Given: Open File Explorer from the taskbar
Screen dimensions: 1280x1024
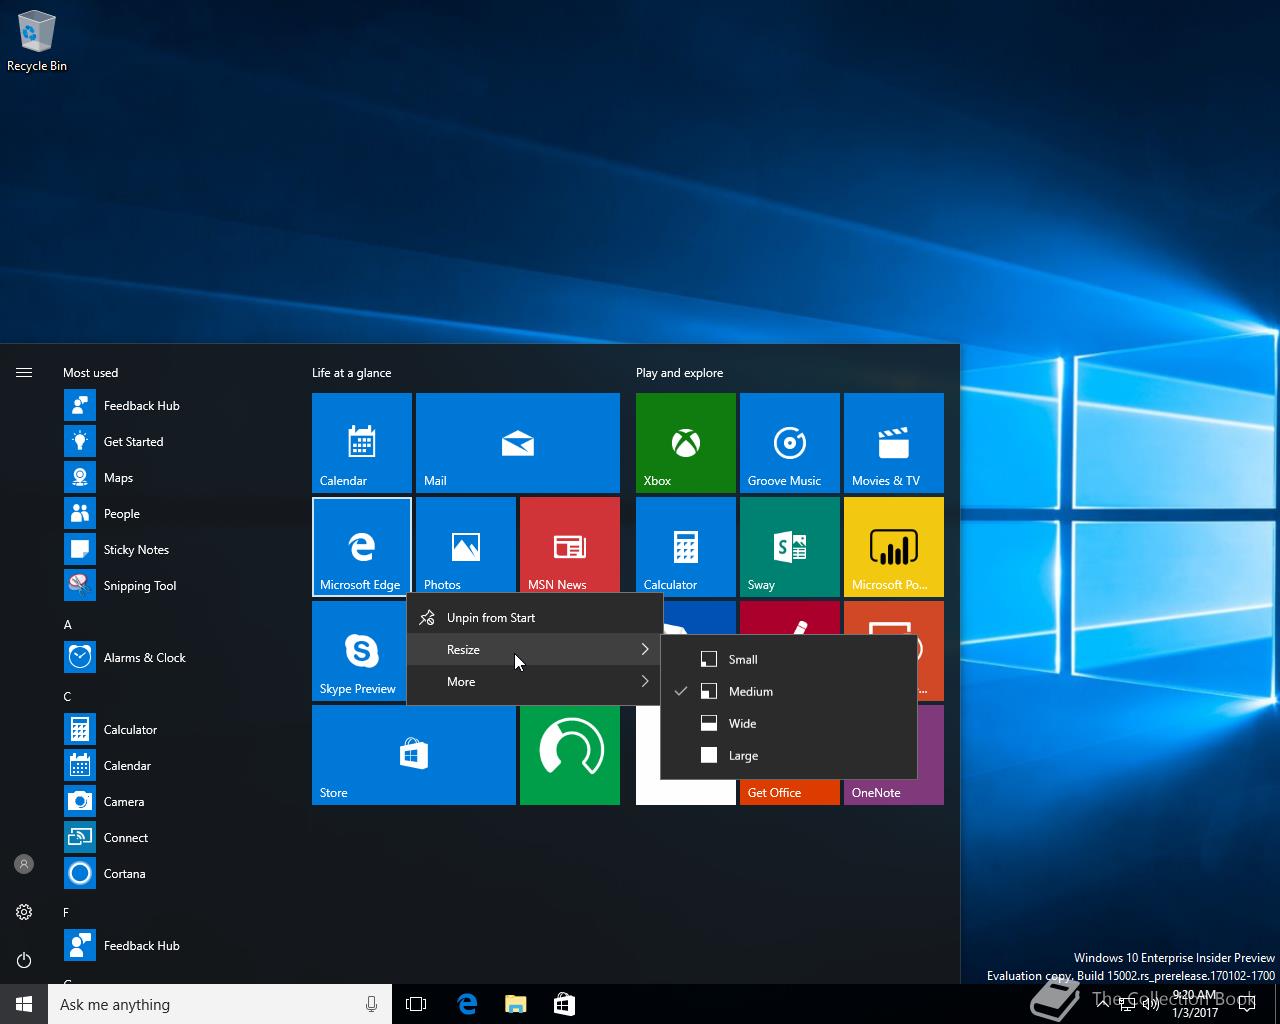Looking at the screenshot, I should click(x=515, y=1004).
